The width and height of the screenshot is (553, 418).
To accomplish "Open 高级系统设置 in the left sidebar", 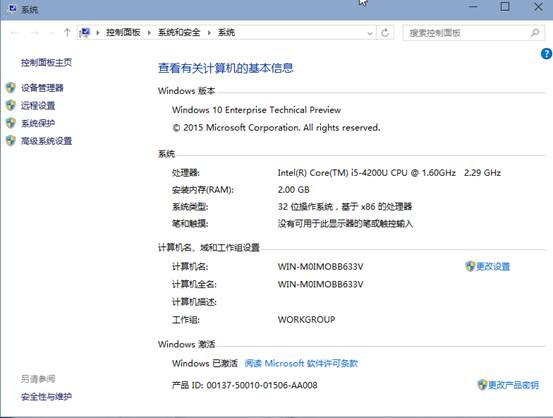I will pos(46,141).
